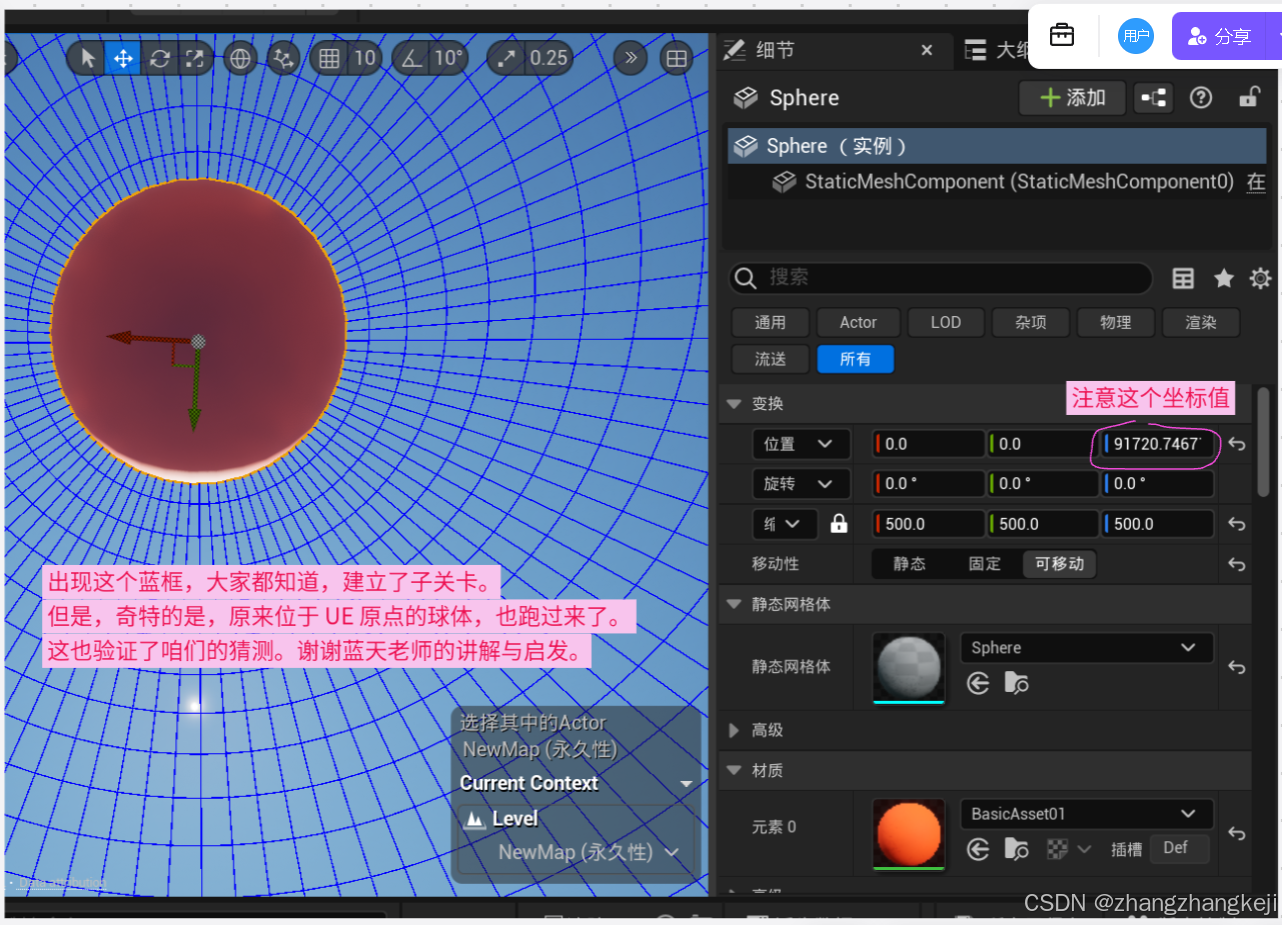Open details settings gear icon
Viewport: 1282px width, 925px height.
(1260, 278)
